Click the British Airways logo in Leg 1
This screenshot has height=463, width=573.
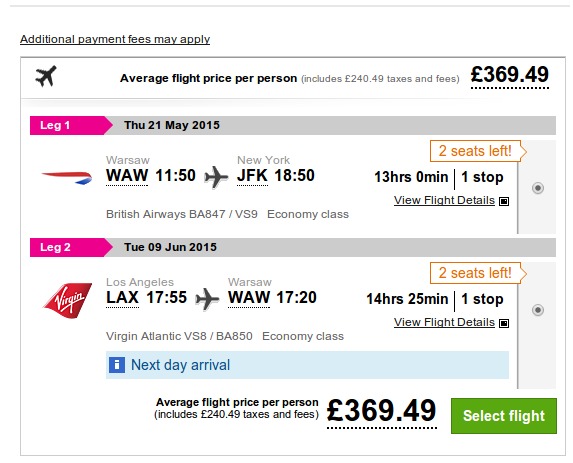click(x=67, y=178)
